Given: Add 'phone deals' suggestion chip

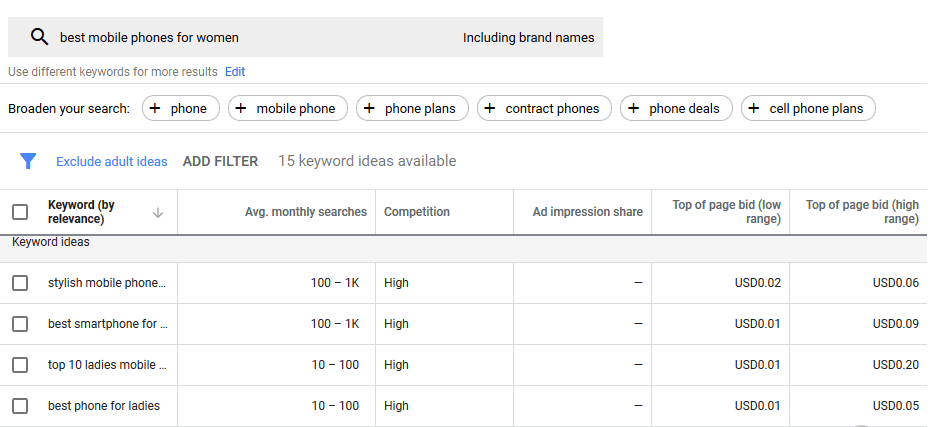Looking at the screenshot, I should click(x=676, y=109).
